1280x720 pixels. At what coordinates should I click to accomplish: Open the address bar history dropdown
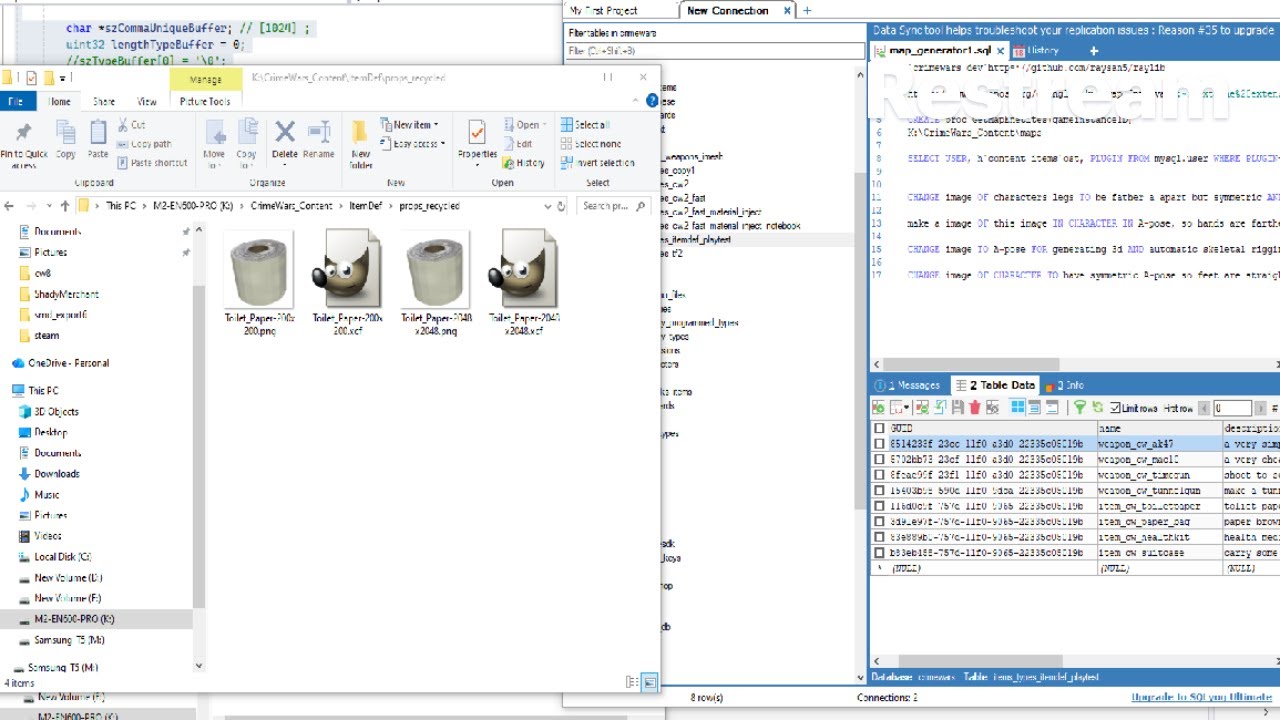548,206
